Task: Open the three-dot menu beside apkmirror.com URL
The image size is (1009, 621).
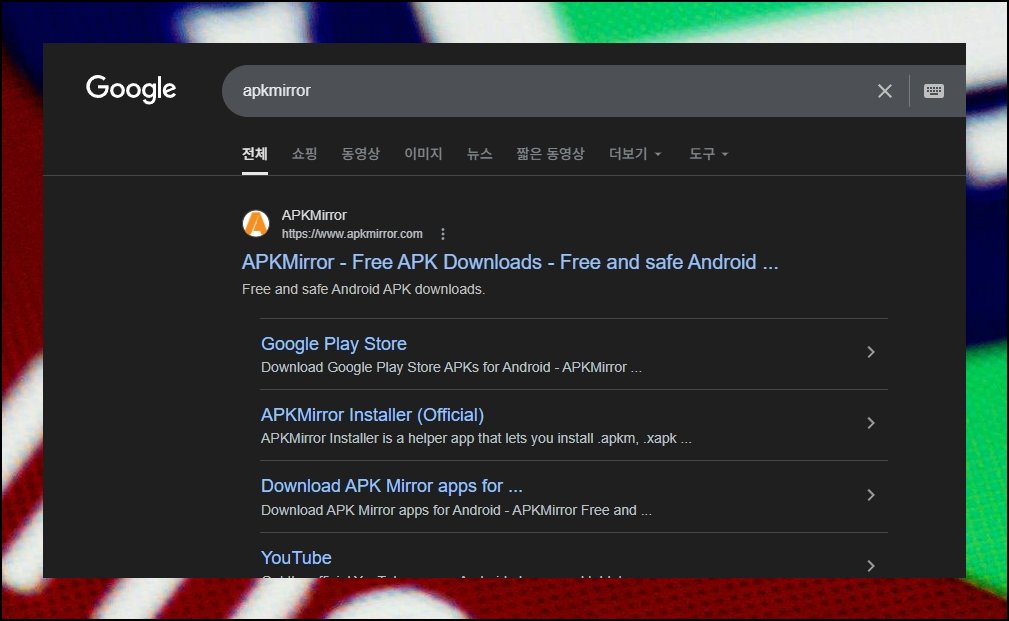Action: tap(443, 234)
